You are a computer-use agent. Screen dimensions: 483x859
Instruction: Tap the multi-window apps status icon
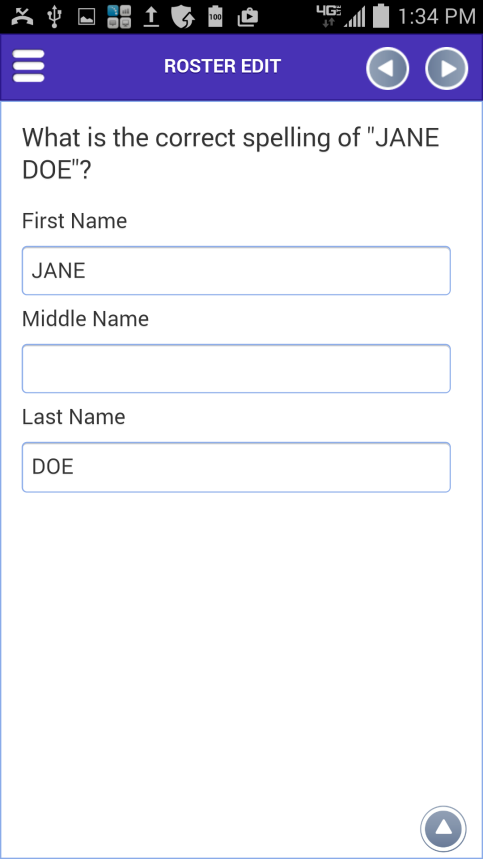(x=119, y=17)
